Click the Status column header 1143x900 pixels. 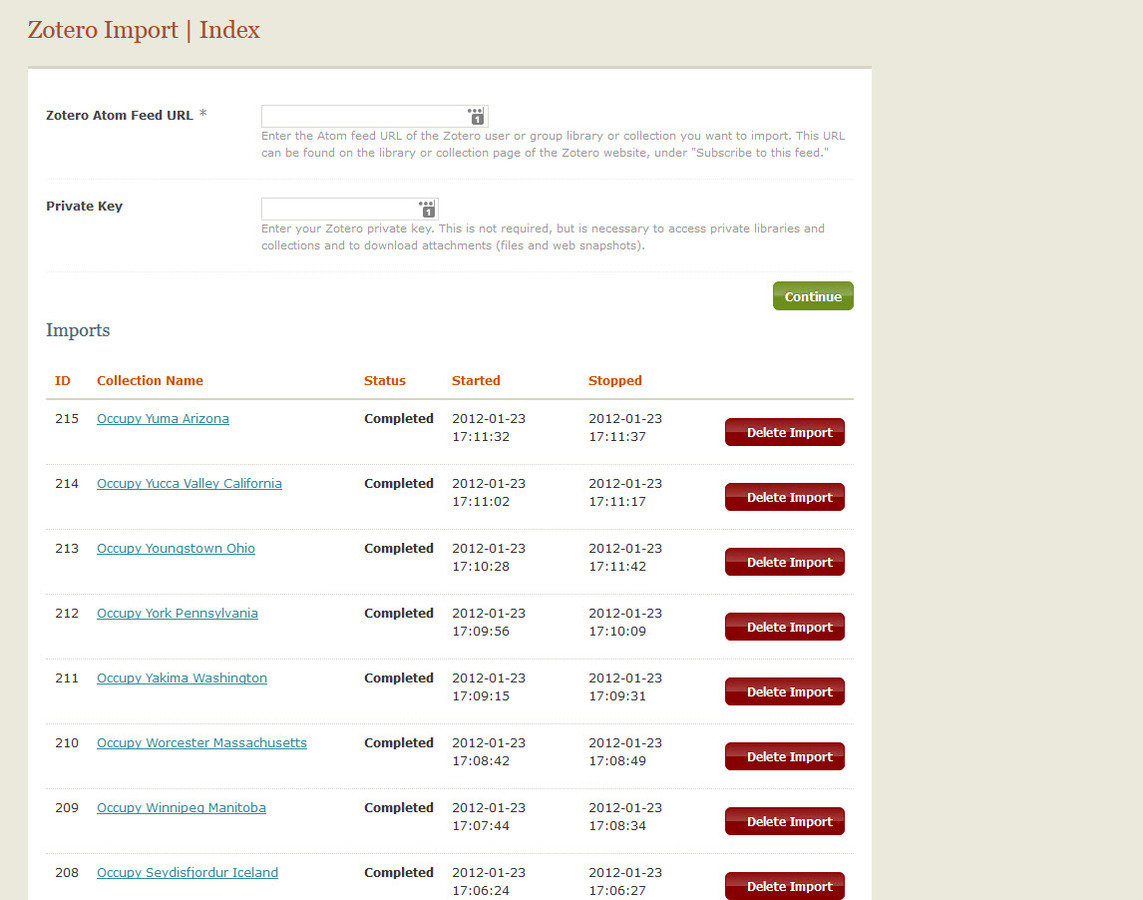pyautogui.click(x=385, y=380)
